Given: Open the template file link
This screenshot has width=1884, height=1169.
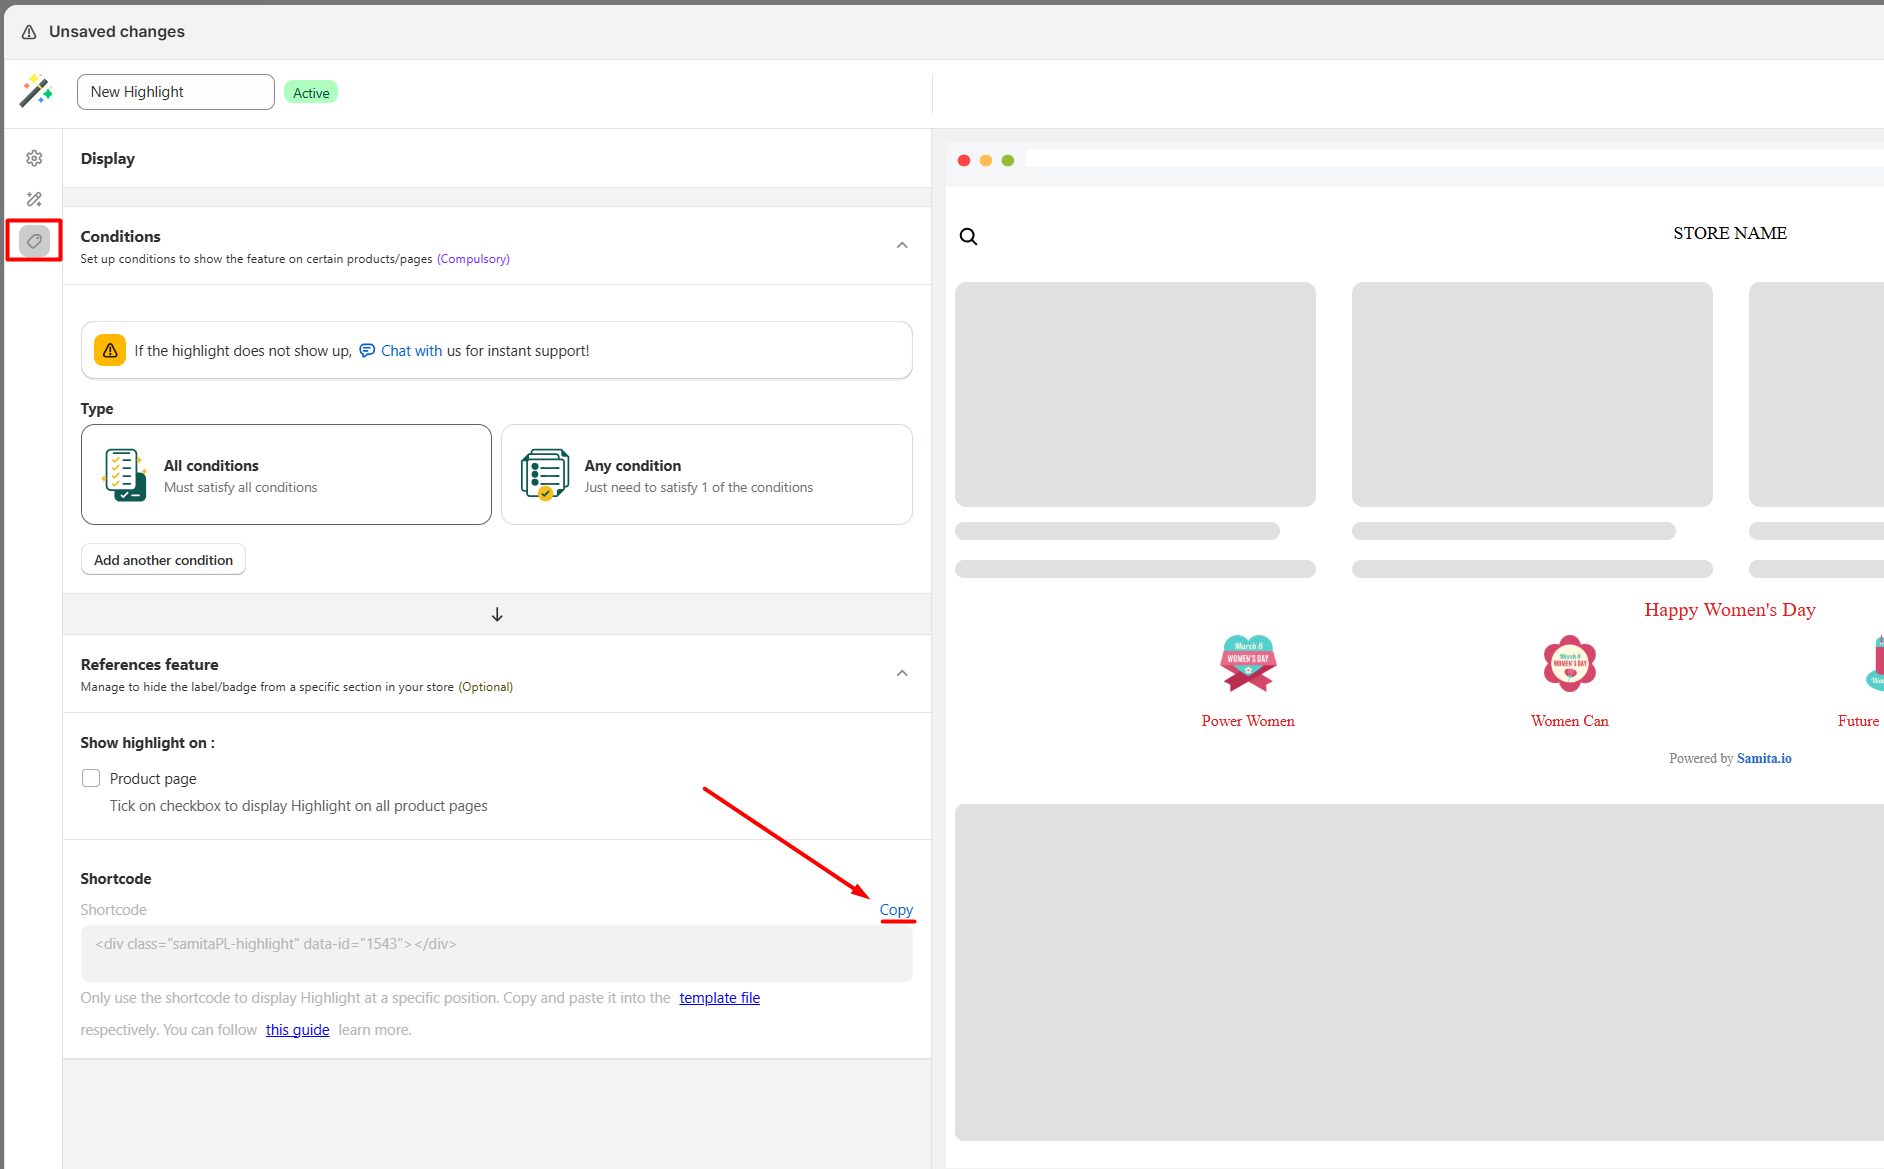Looking at the screenshot, I should pos(719,998).
